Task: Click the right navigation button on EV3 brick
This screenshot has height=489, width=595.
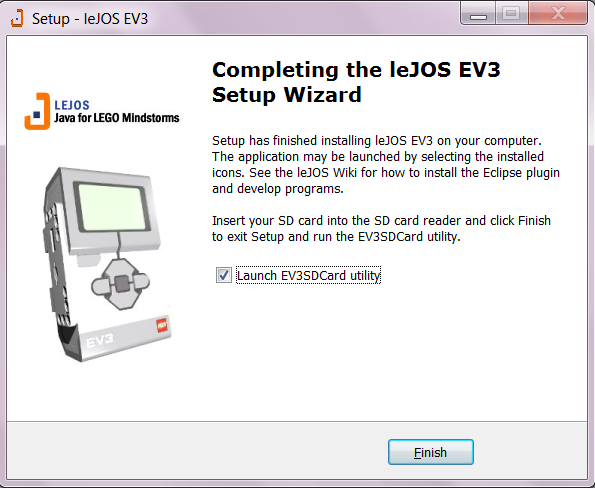Action: [x=141, y=281]
